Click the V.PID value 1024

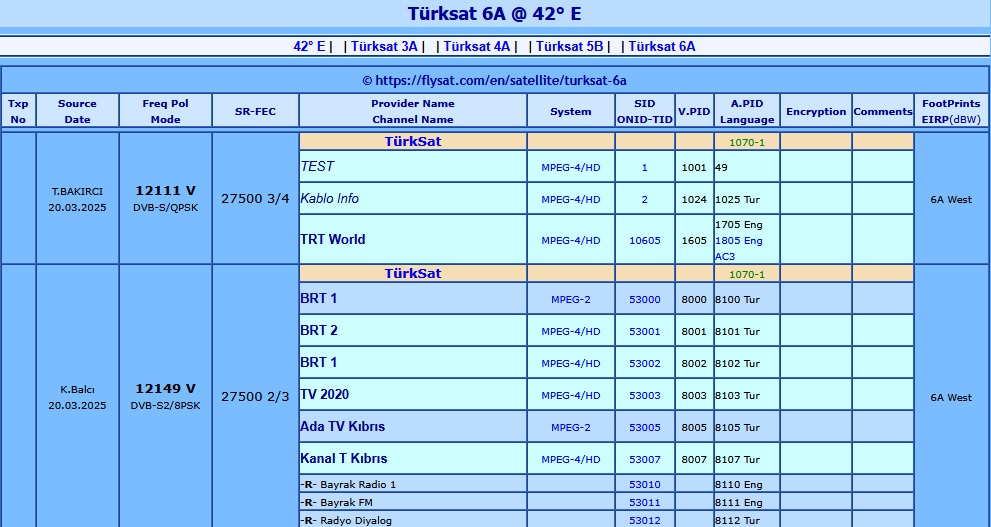[x=694, y=199]
